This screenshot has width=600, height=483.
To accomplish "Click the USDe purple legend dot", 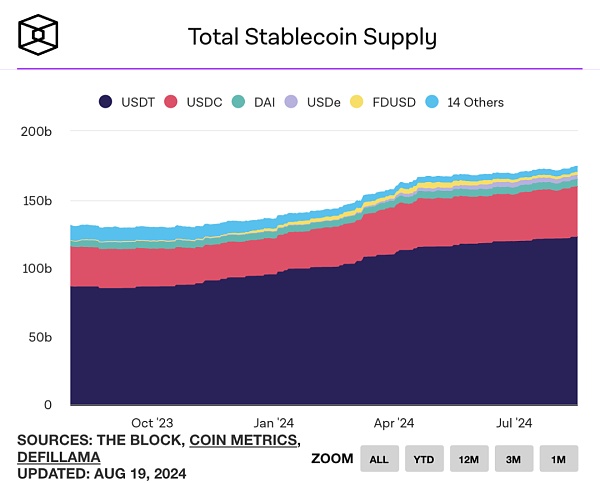I will pos(291,102).
